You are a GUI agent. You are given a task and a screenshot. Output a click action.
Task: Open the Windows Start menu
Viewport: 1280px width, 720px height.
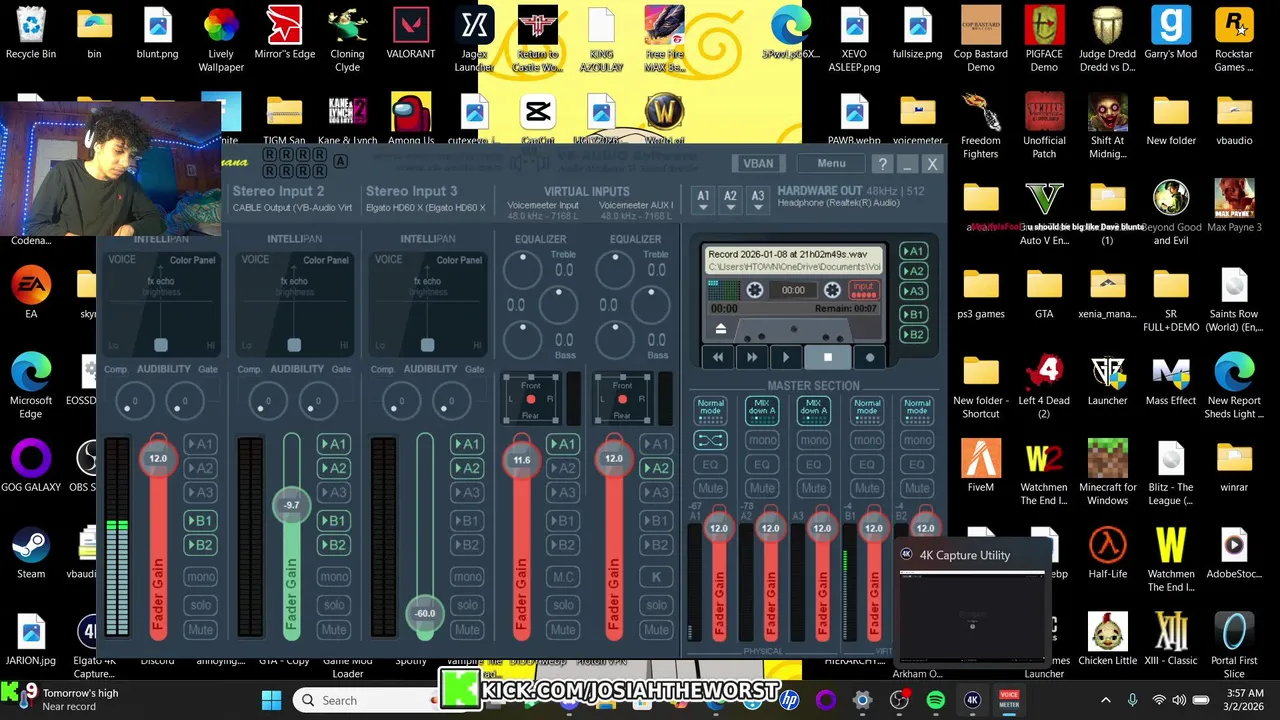tap(271, 700)
